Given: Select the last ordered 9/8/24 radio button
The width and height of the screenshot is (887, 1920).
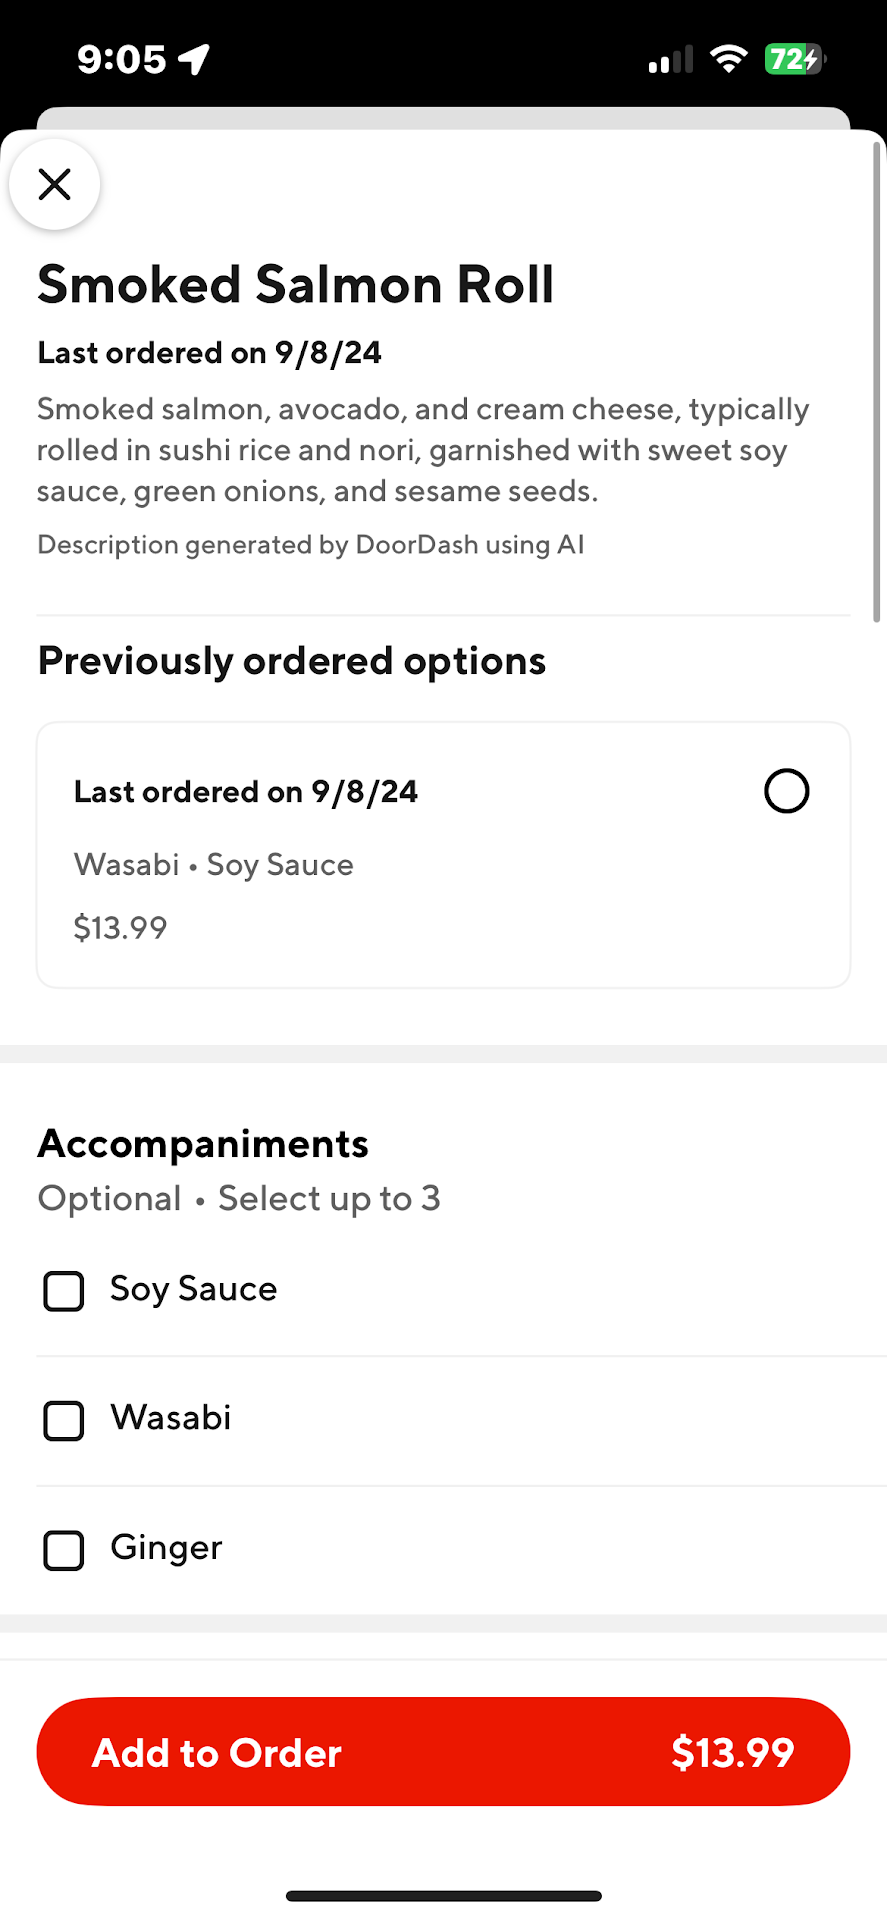Looking at the screenshot, I should pos(786,791).
